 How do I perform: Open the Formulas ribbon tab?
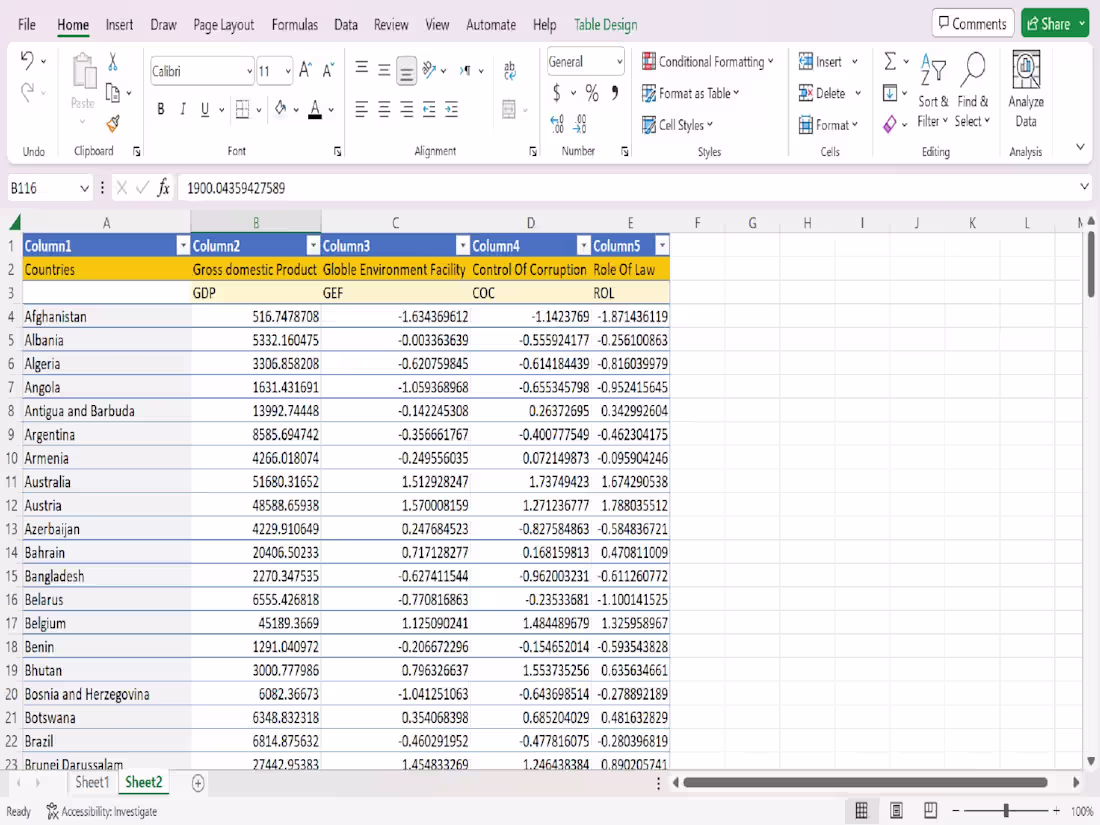[x=294, y=25]
